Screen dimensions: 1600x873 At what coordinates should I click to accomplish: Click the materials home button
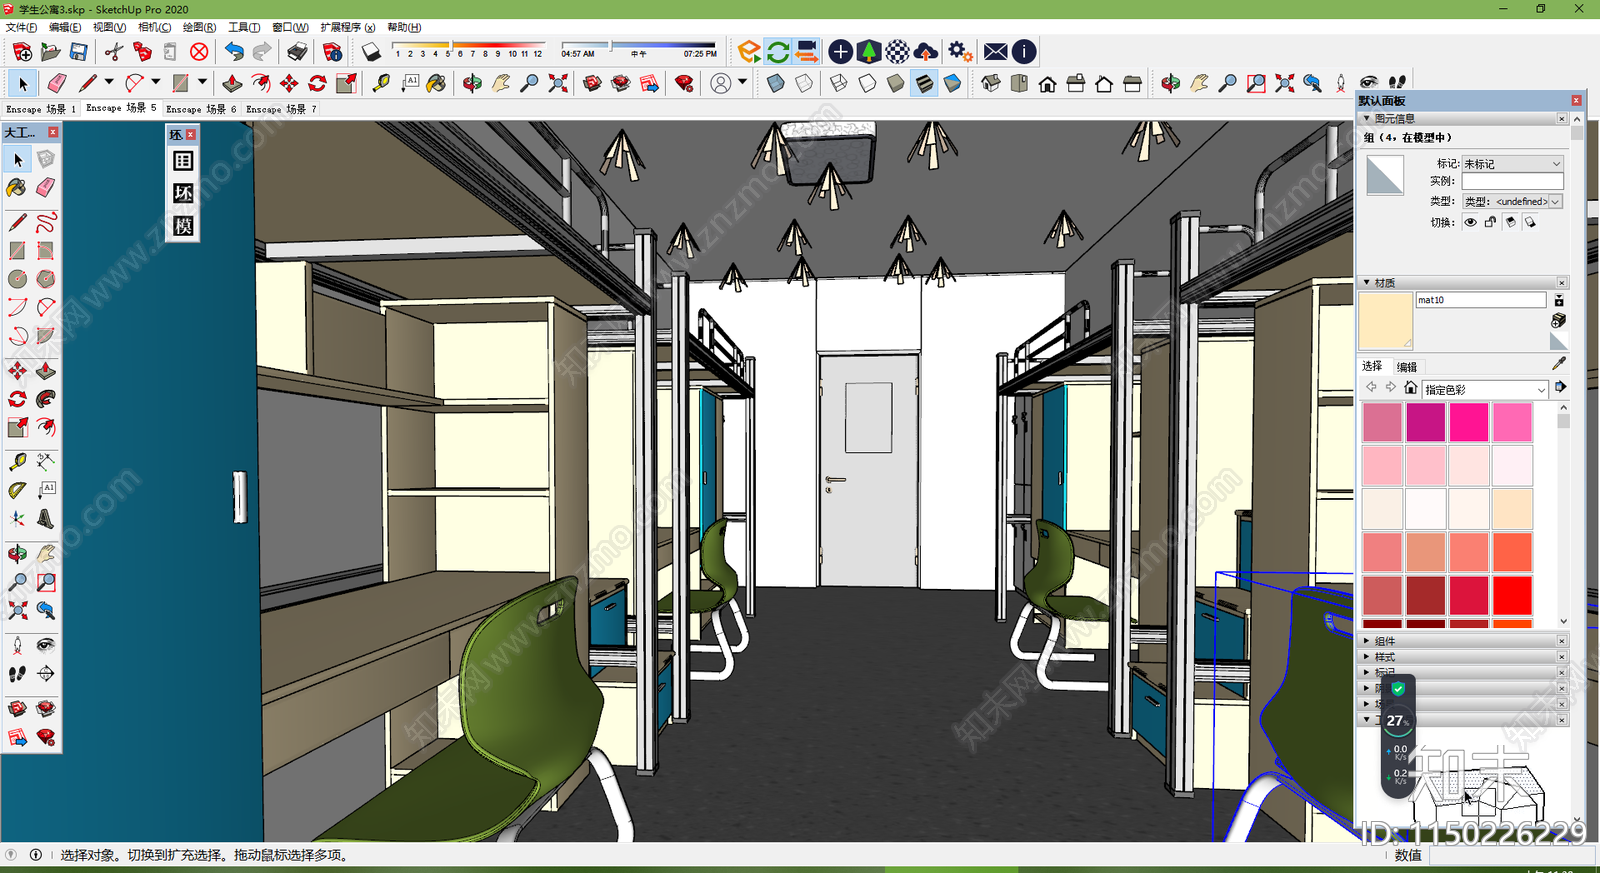(1410, 388)
